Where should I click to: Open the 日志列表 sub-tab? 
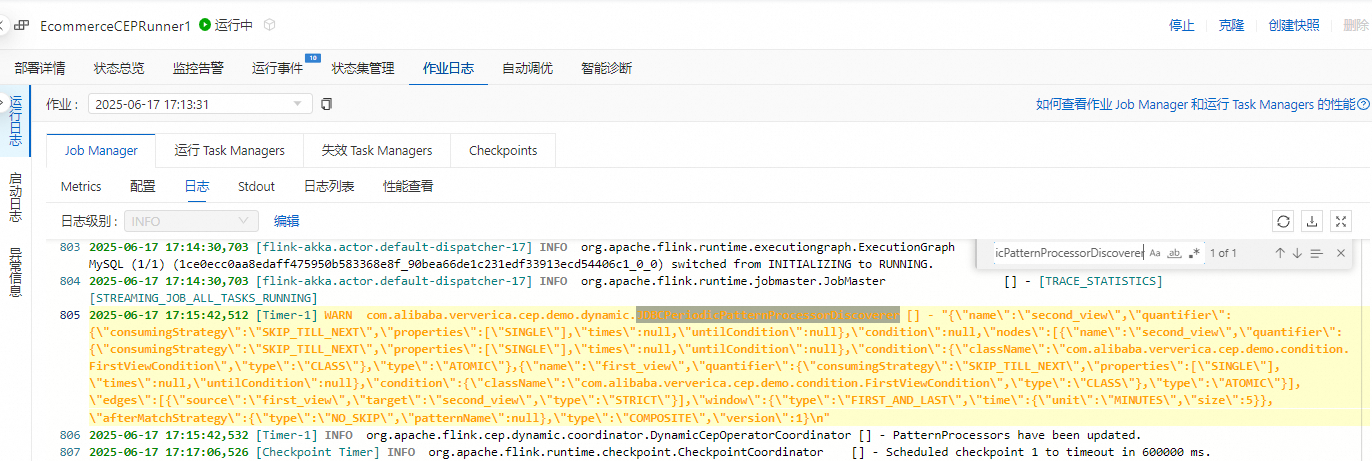click(x=329, y=186)
